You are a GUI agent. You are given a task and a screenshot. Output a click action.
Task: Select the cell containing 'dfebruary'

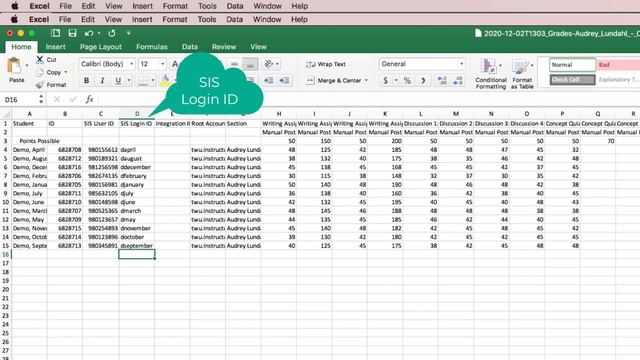tap(137, 176)
